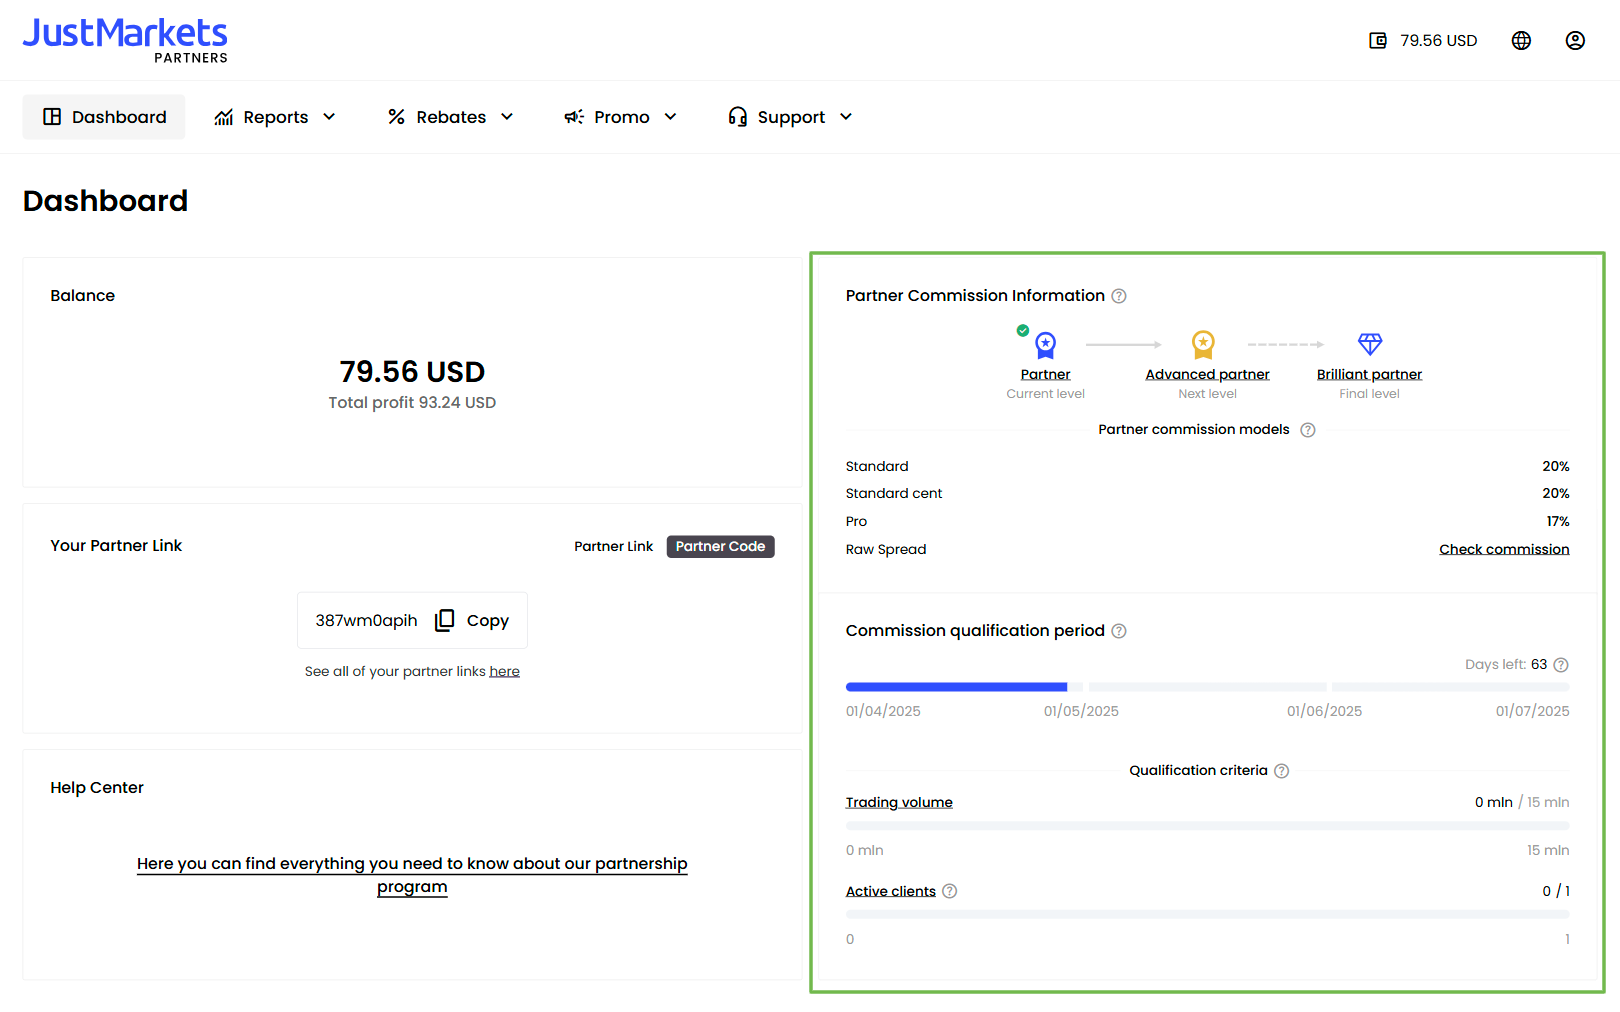Image resolution: width=1620 pixels, height=1012 pixels.
Task: Click the Promo megaphone icon
Action: pos(574,117)
